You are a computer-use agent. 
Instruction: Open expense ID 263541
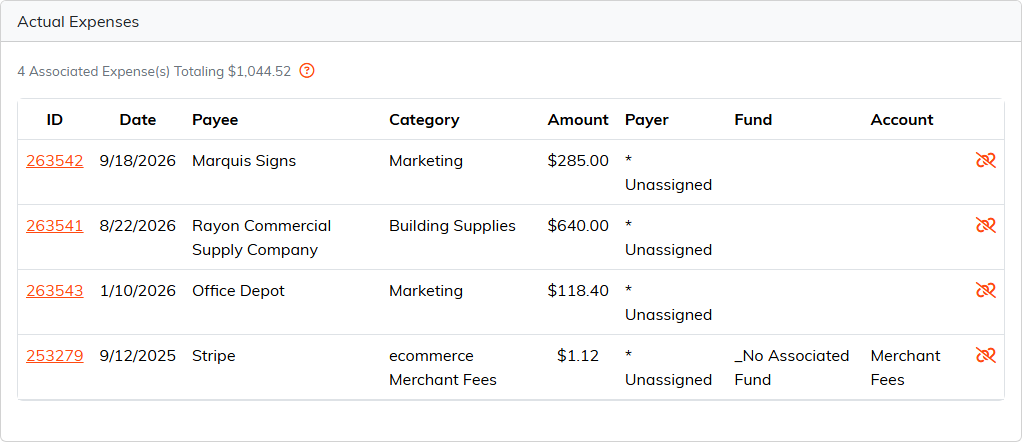click(x=55, y=226)
